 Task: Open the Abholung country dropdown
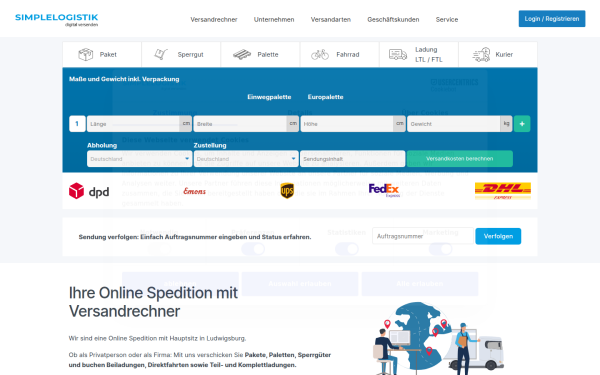139,159
